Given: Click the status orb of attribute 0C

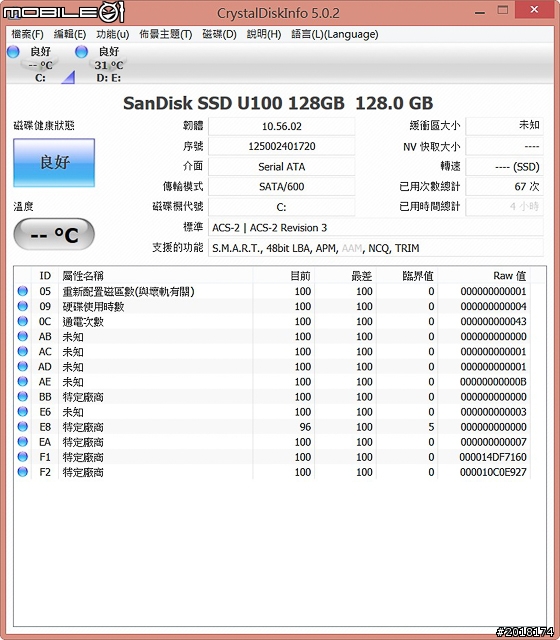Looking at the screenshot, I should click(23, 321).
